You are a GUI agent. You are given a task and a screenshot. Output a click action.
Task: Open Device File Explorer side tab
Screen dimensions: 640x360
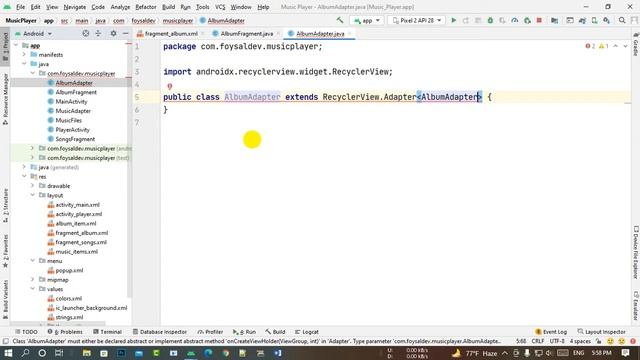[636, 252]
